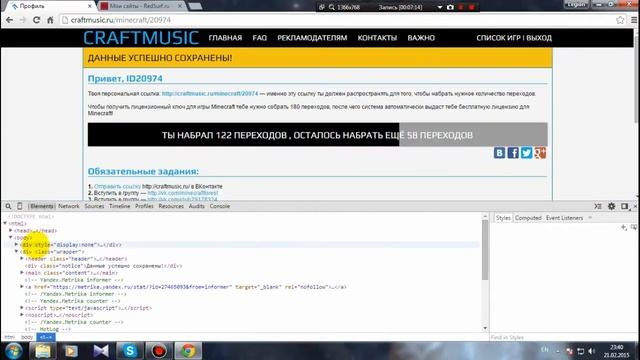Click the DevTools inspect element magnifier icon
640x360 pixels.
8,206
